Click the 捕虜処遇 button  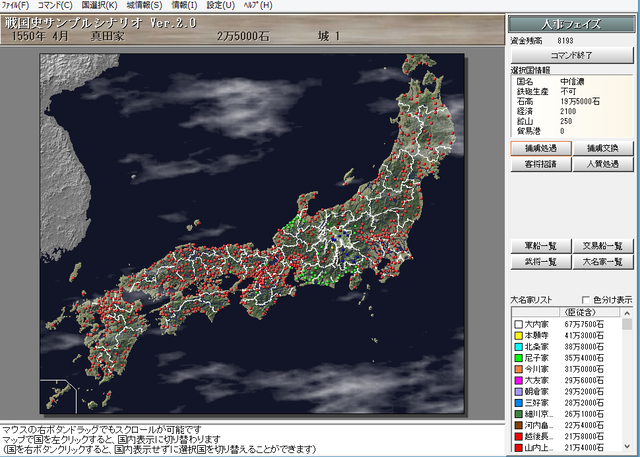point(541,149)
